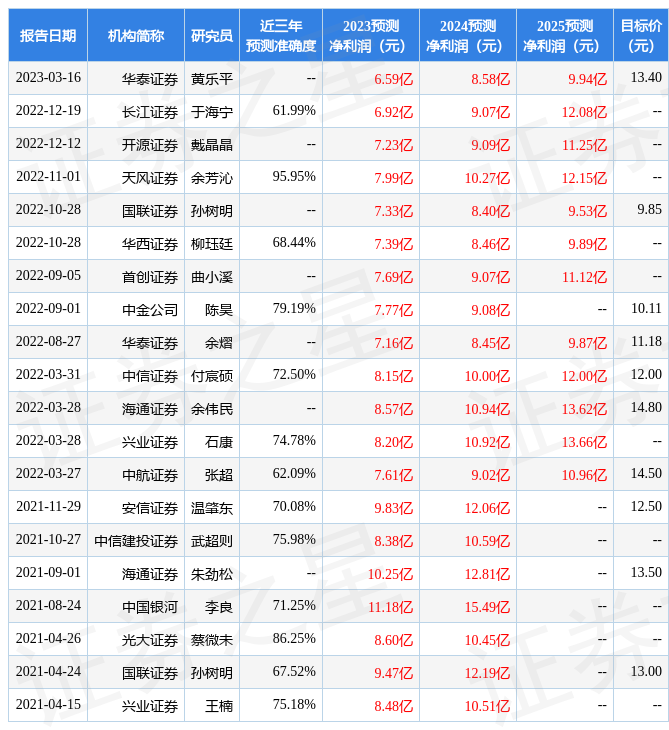Select researcher 朱劲松
Screen dimensions: 669x730
click(x=212, y=575)
